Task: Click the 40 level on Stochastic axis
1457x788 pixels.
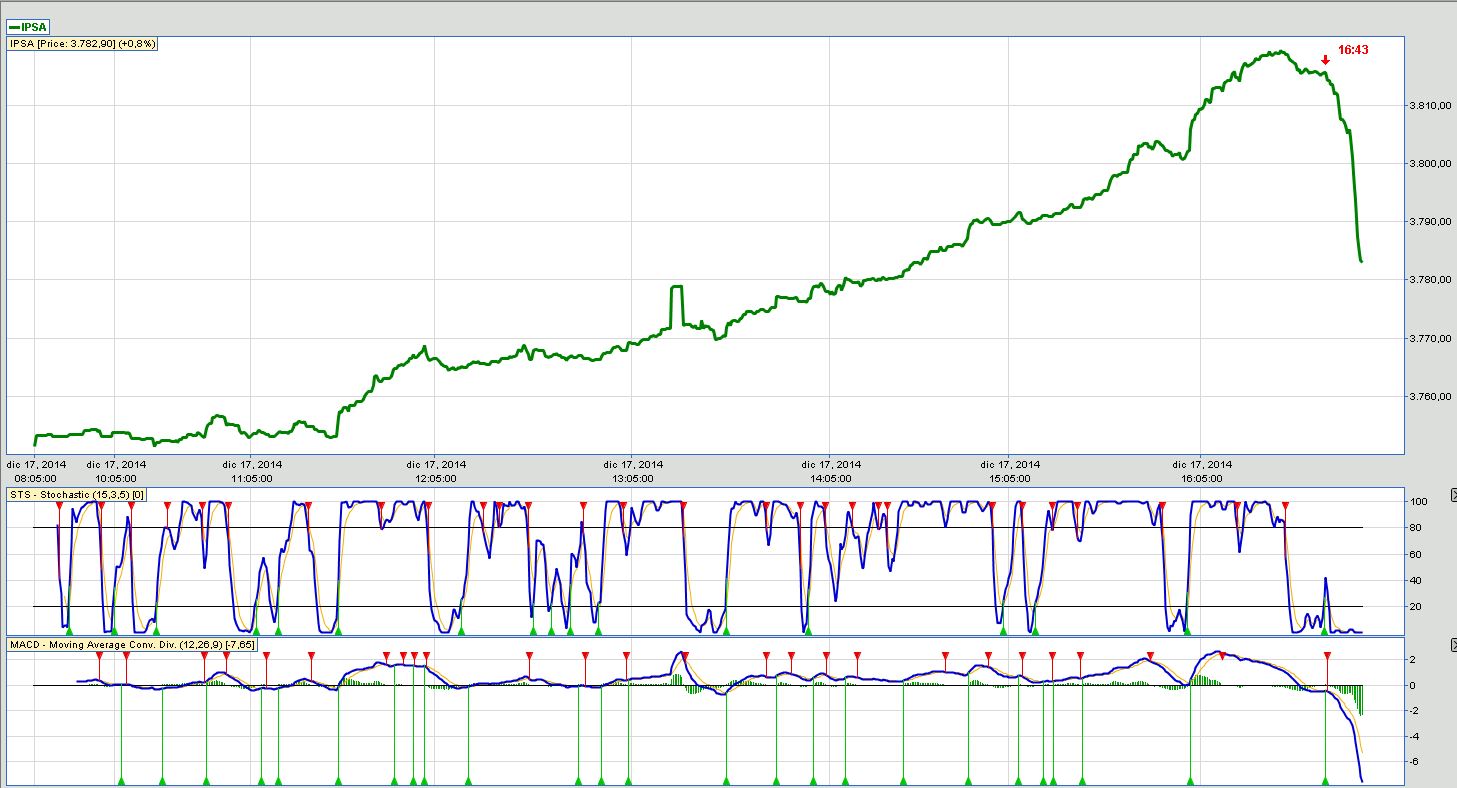Action: click(x=1416, y=580)
